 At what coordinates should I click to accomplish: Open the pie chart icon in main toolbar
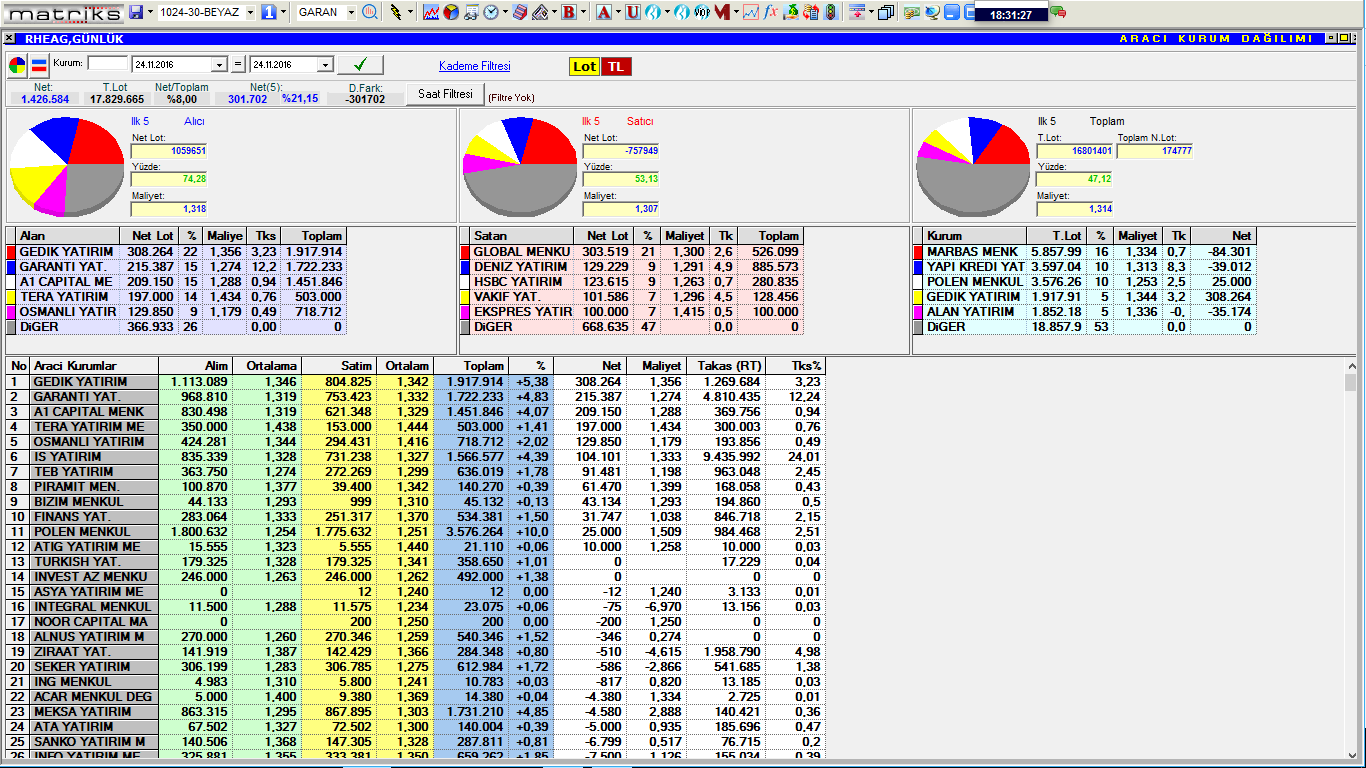450,13
